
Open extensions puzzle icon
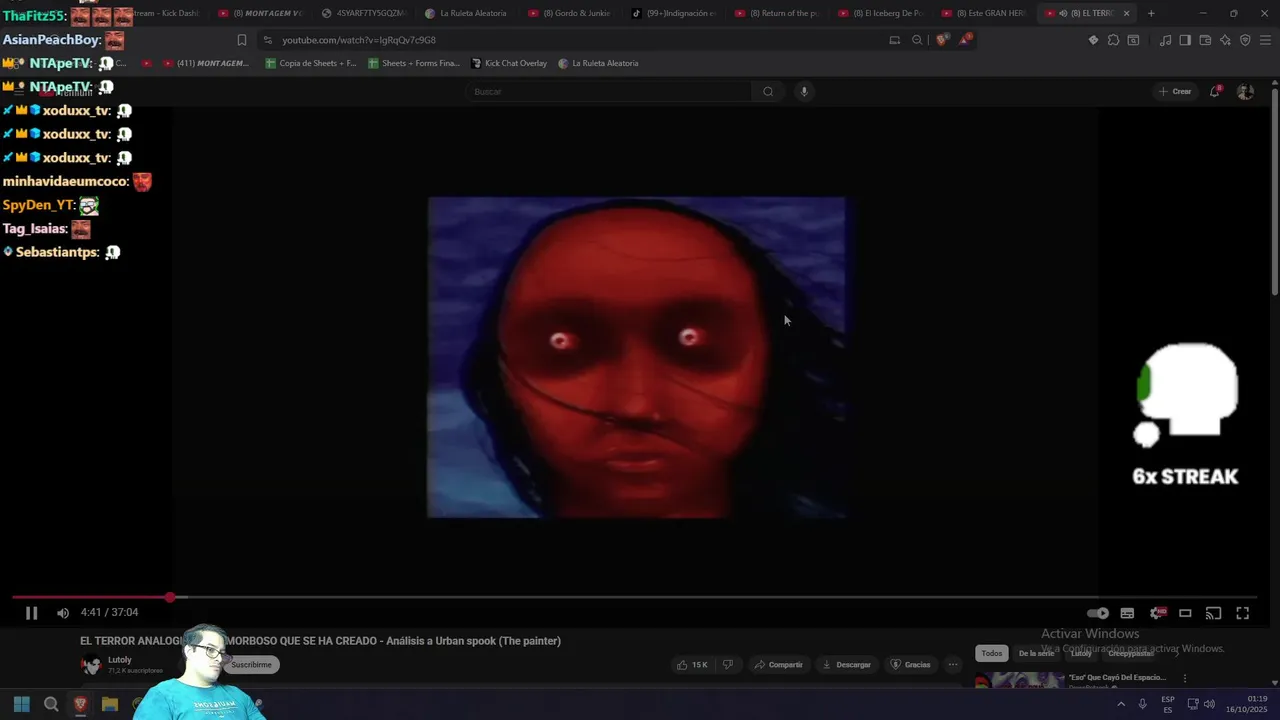pyautogui.click(x=1113, y=40)
